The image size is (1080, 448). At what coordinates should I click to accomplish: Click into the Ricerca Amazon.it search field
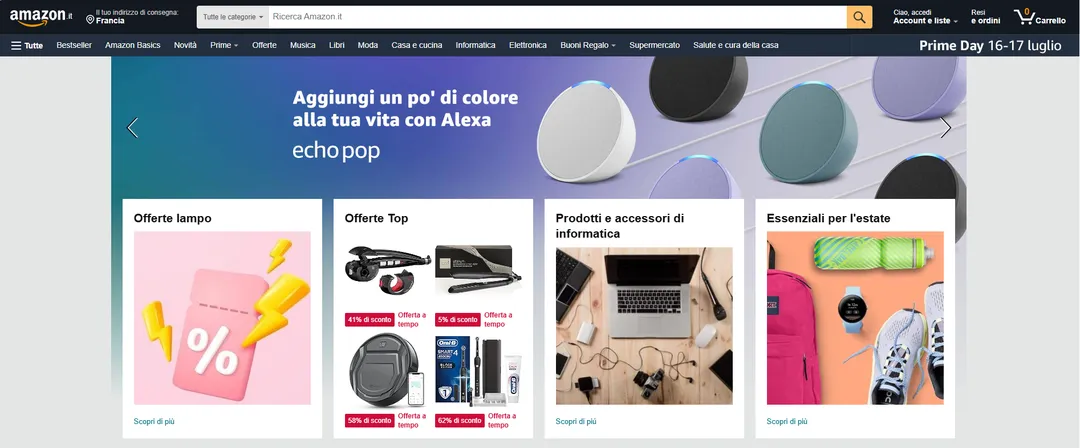pyautogui.click(x=557, y=17)
